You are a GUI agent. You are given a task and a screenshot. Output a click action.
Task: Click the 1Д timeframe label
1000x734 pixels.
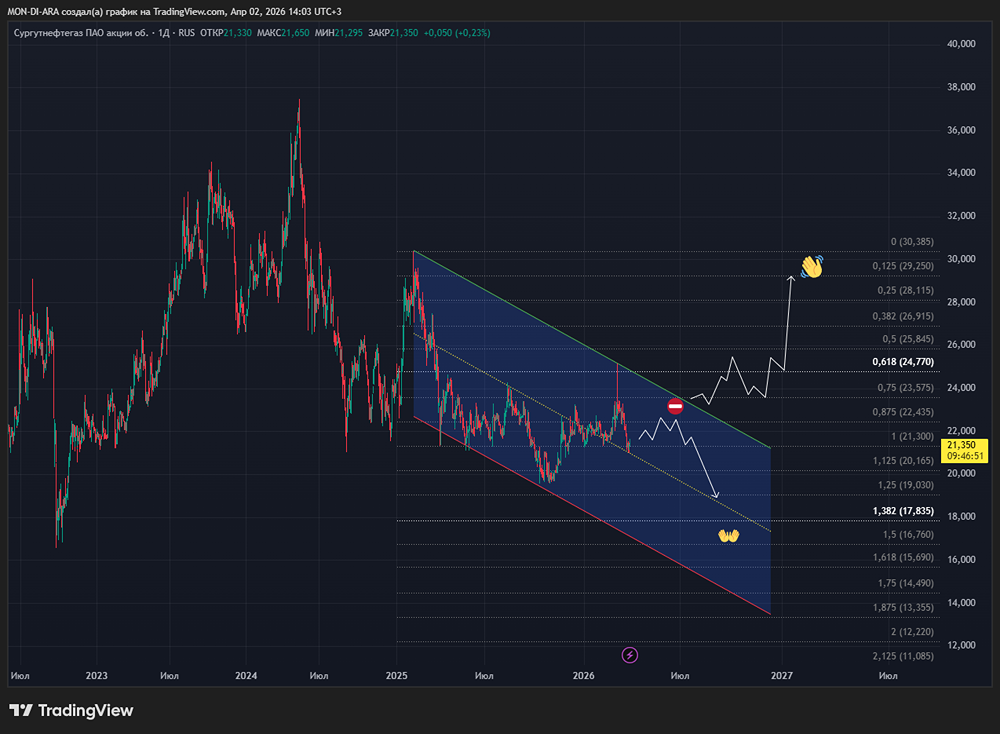(x=164, y=33)
